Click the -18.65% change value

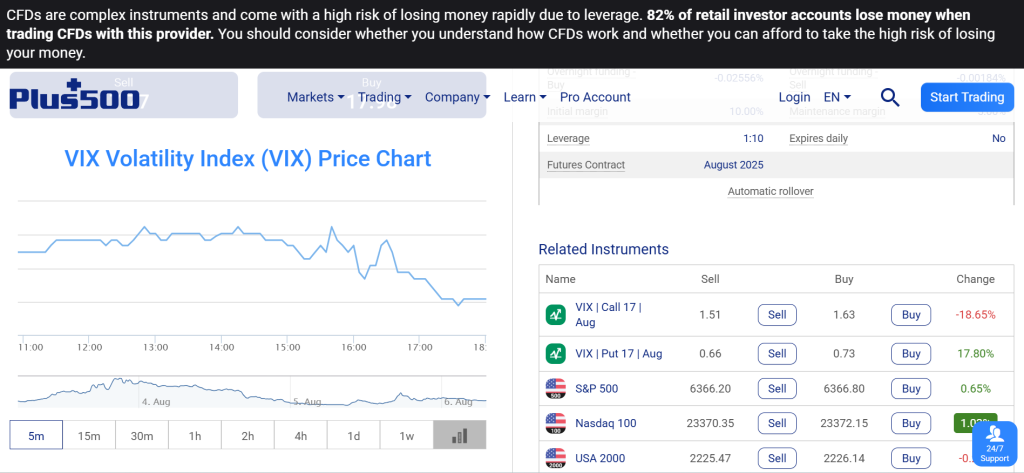tap(976, 314)
